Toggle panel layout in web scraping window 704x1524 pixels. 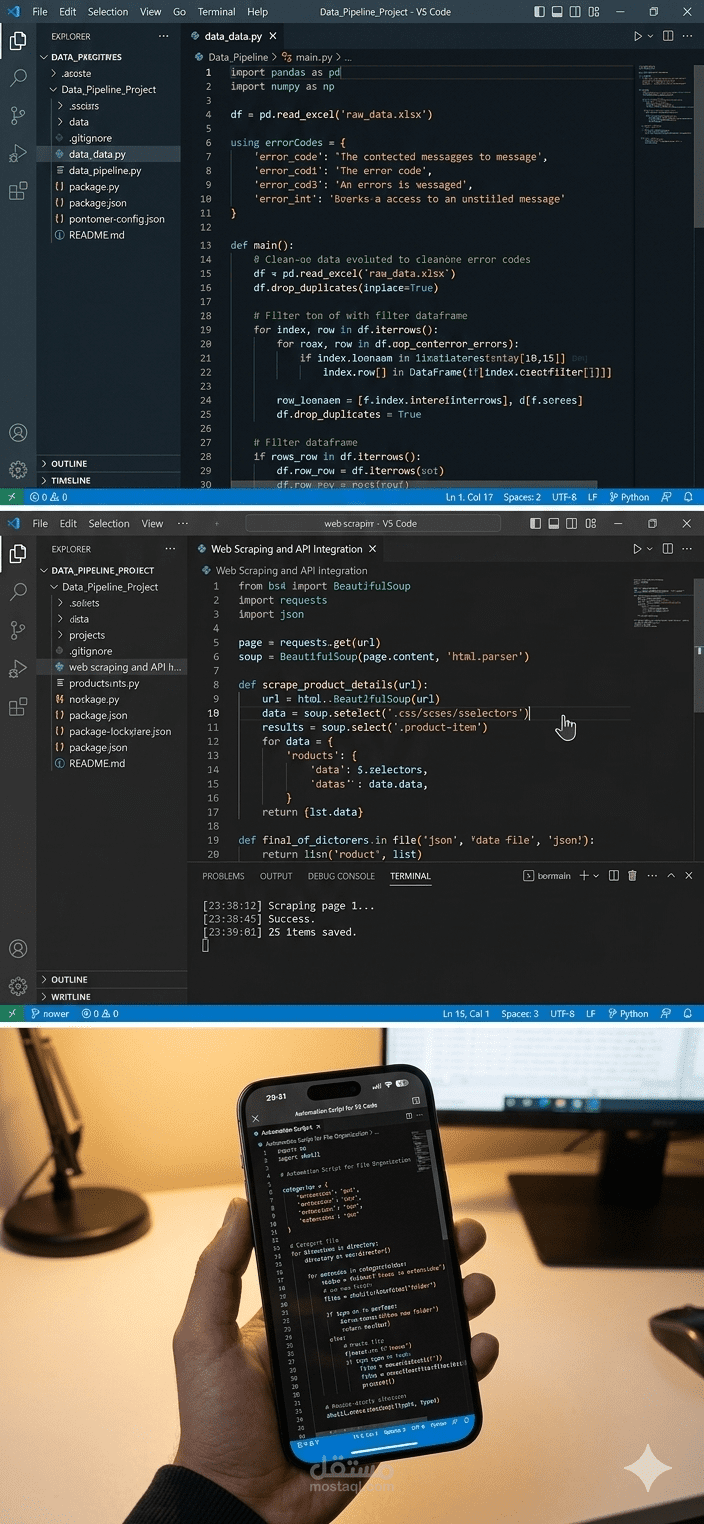coord(553,523)
